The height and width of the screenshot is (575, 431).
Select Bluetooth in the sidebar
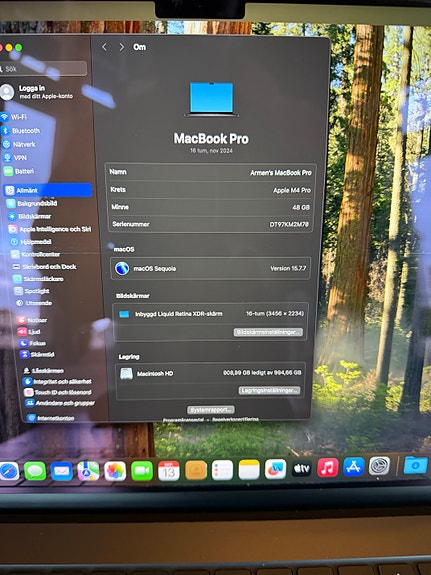(21, 131)
